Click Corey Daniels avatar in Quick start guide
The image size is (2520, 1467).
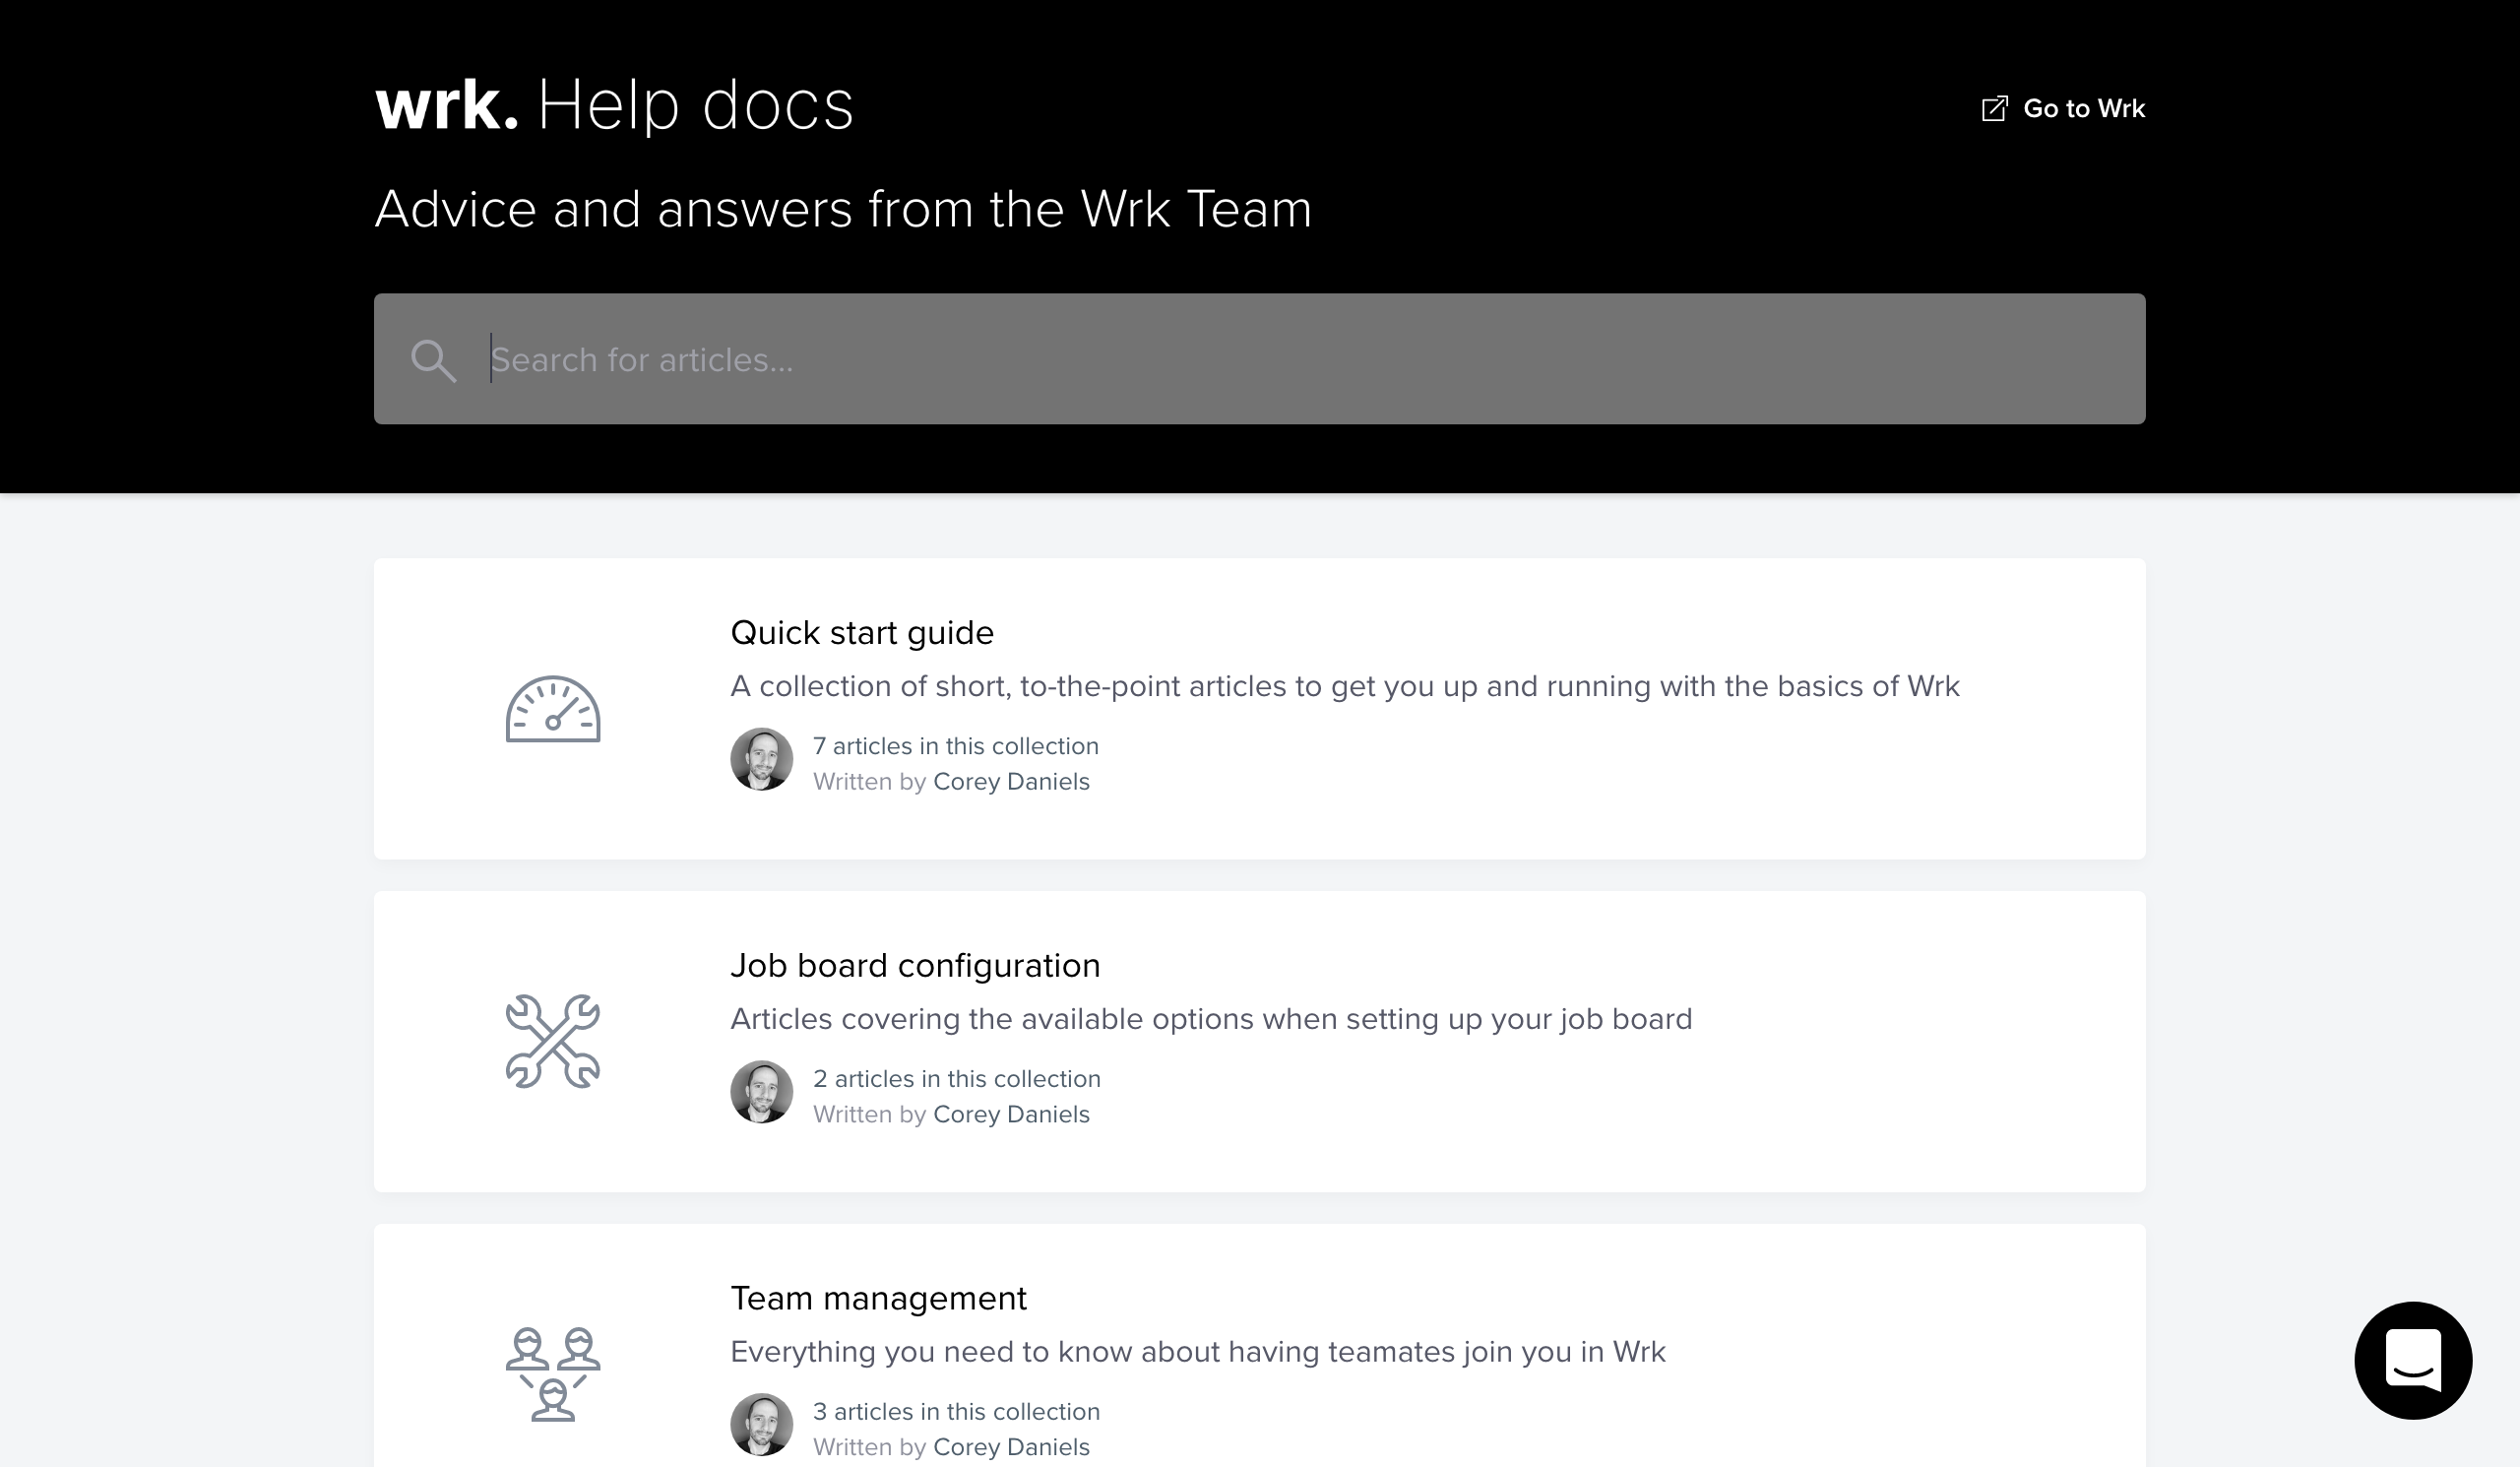[762, 759]
